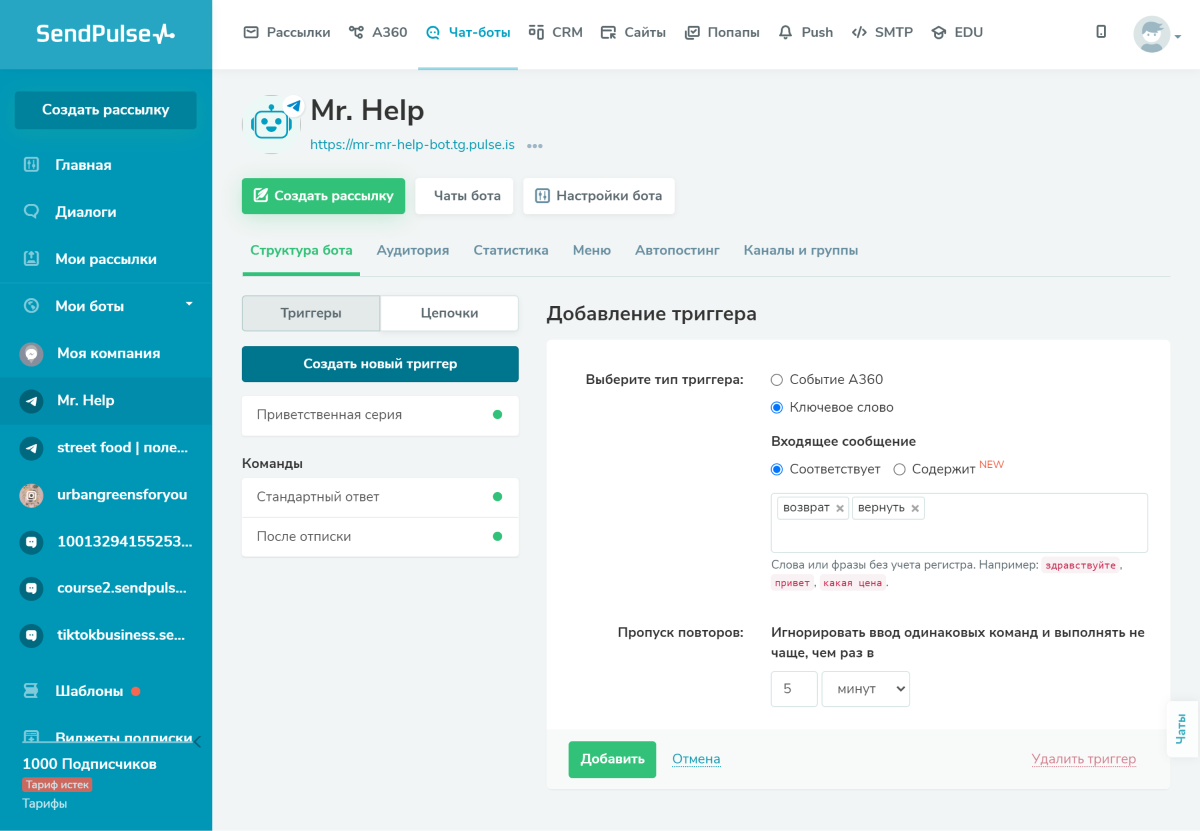Select the Событие A360 radio button
This screenshot has width=1200, height=831.
[776, 379]
